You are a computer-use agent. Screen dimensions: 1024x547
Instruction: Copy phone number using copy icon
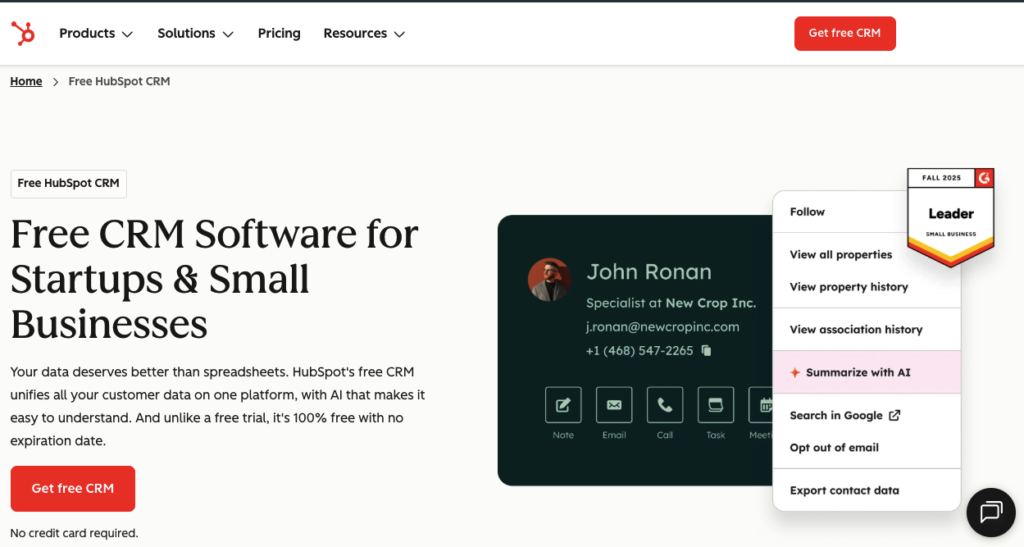[706, 351]
